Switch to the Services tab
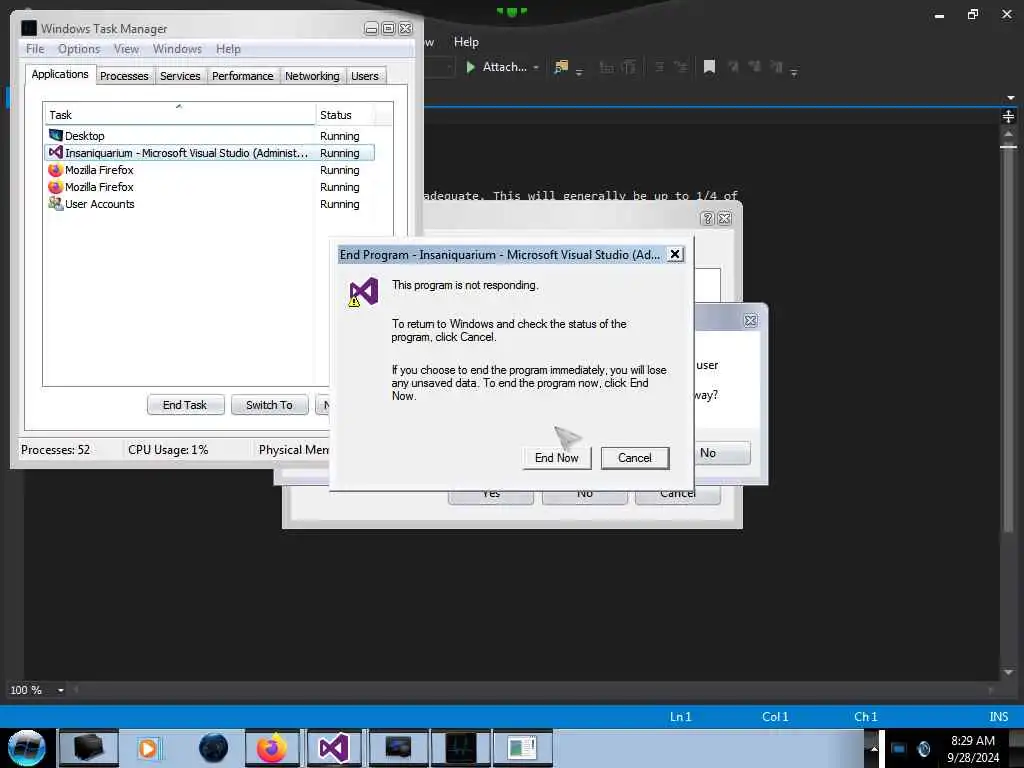Screen dimensions: 1024x768 click(180, 76)
